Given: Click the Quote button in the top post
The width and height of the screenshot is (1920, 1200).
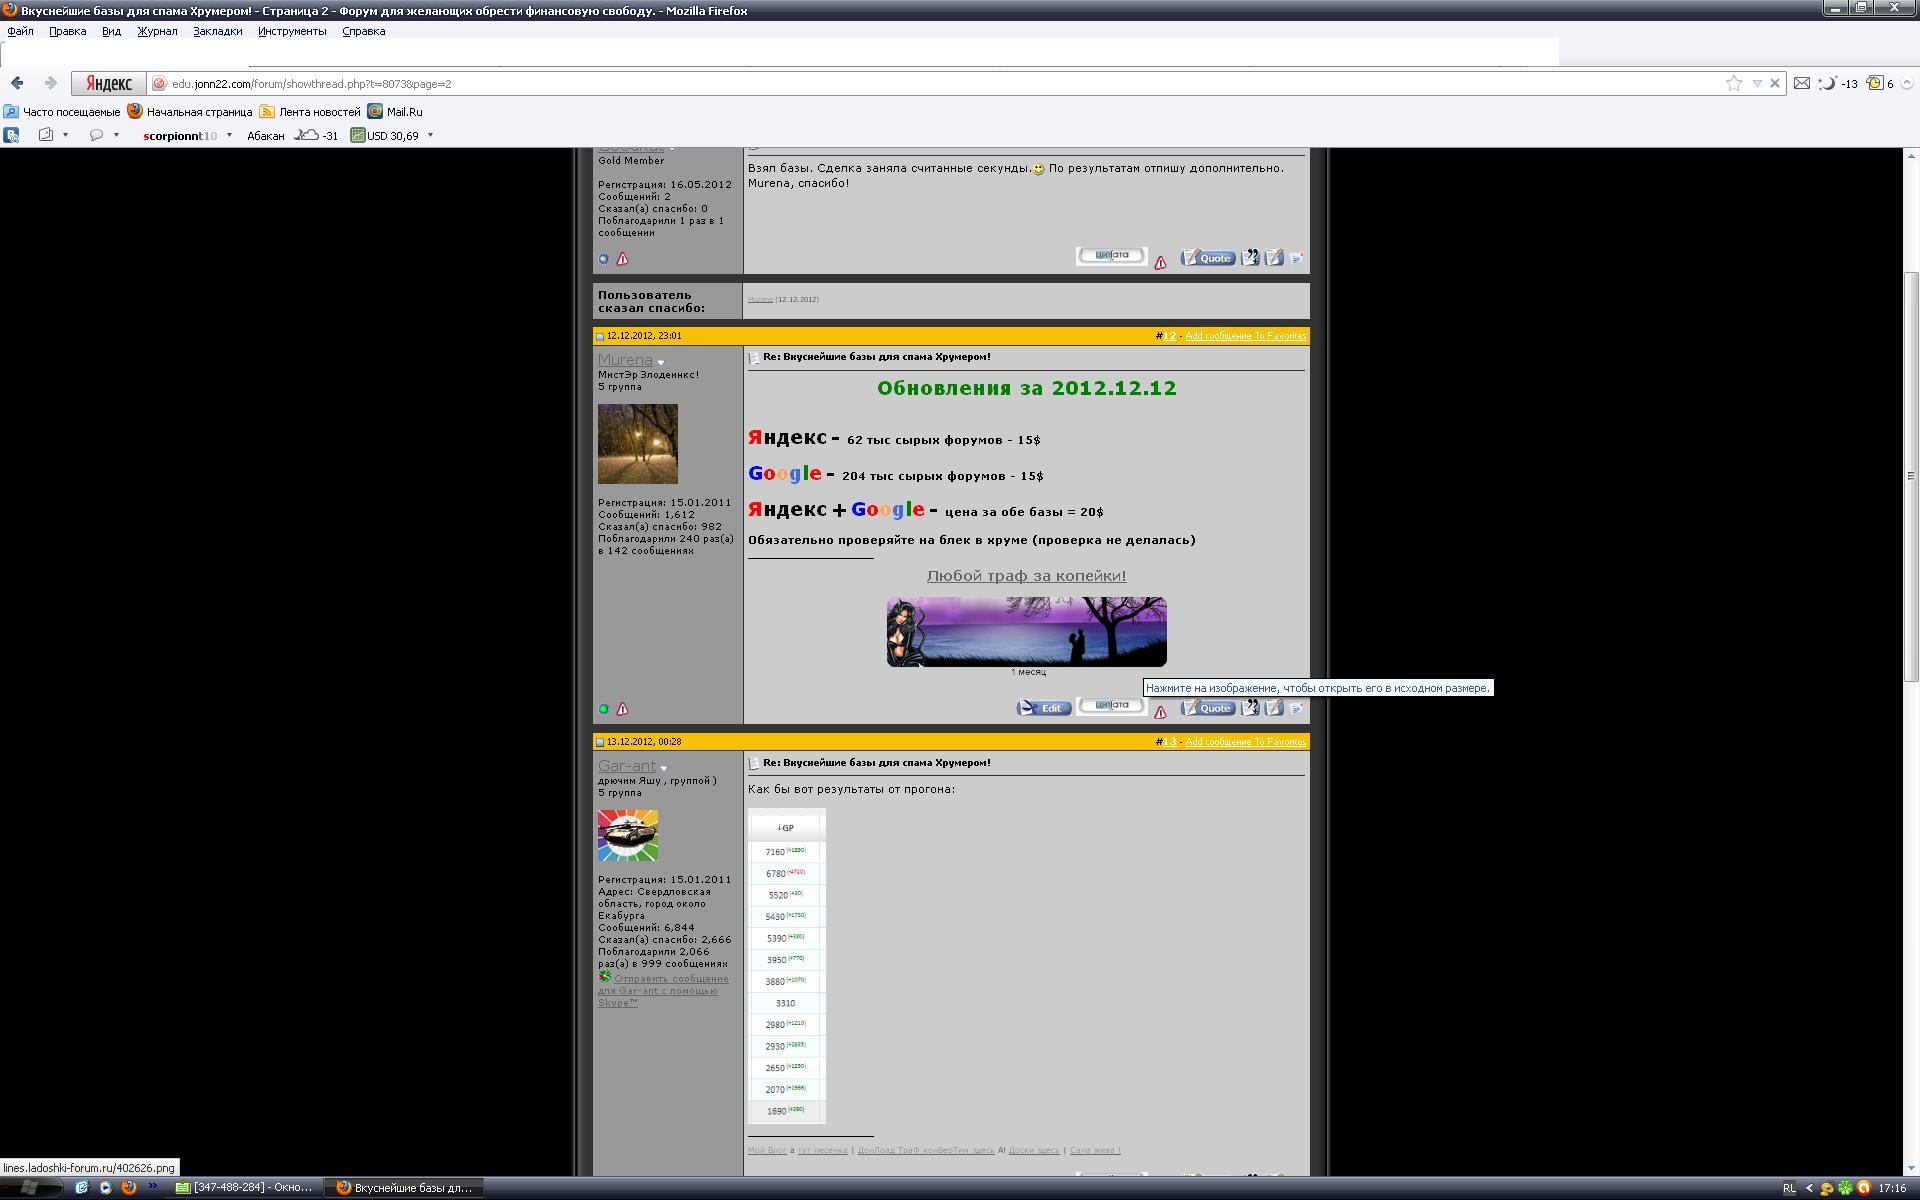Looking at the screenshot, I should (x=1208, y=258).
